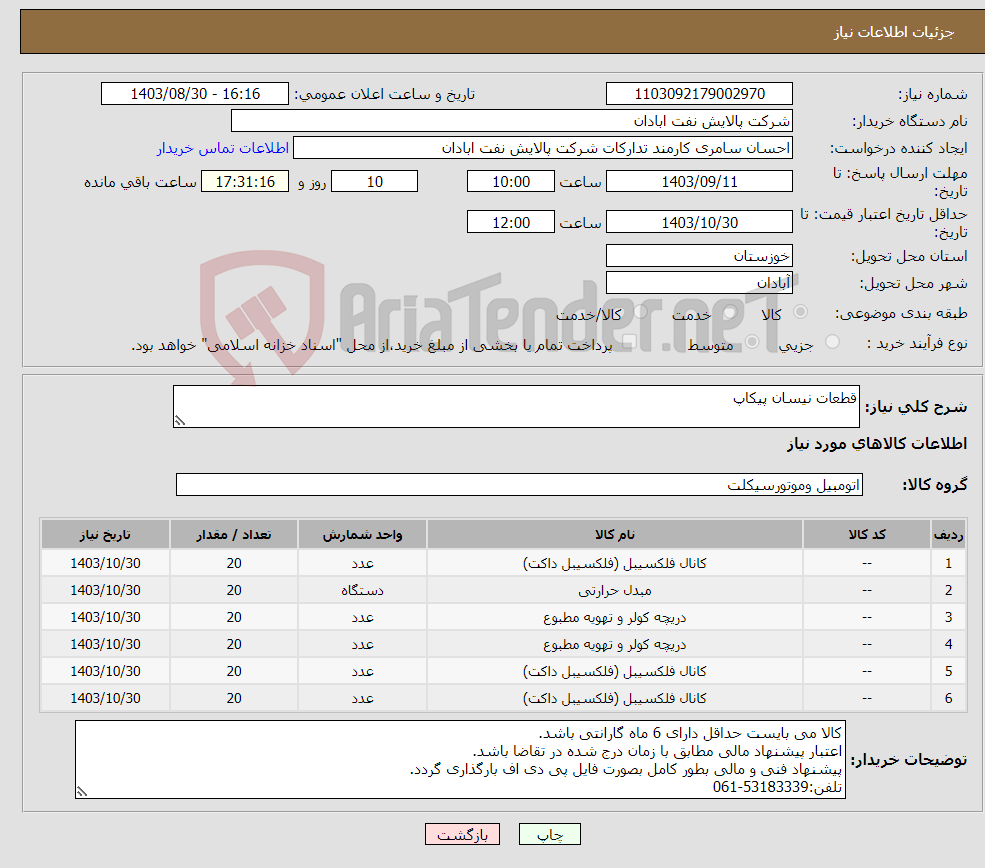Click the announcement date field 1403/08/30 - 16:16

(195, 94)
